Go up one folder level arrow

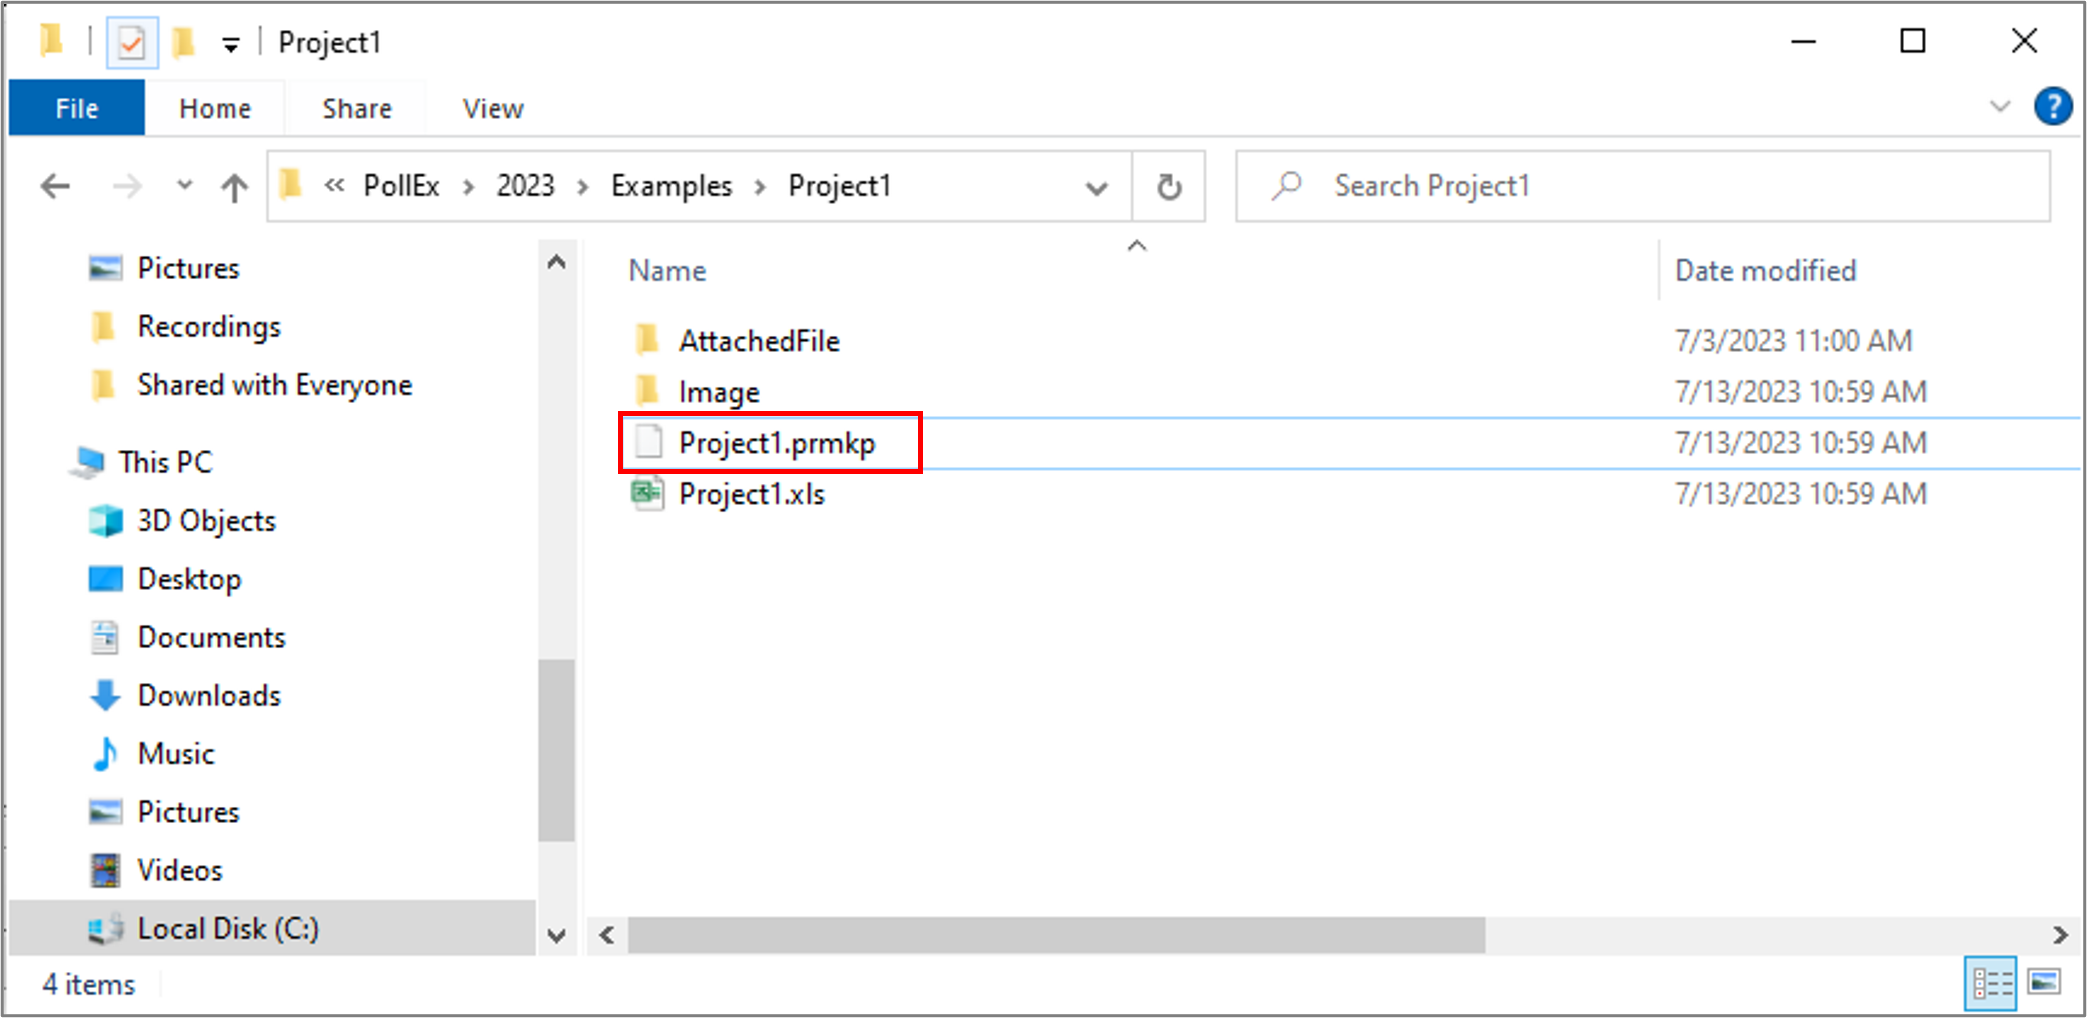coord(234,187)
